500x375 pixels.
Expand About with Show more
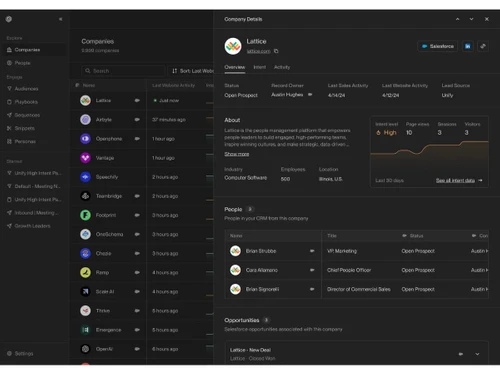(x=237, y=154)
